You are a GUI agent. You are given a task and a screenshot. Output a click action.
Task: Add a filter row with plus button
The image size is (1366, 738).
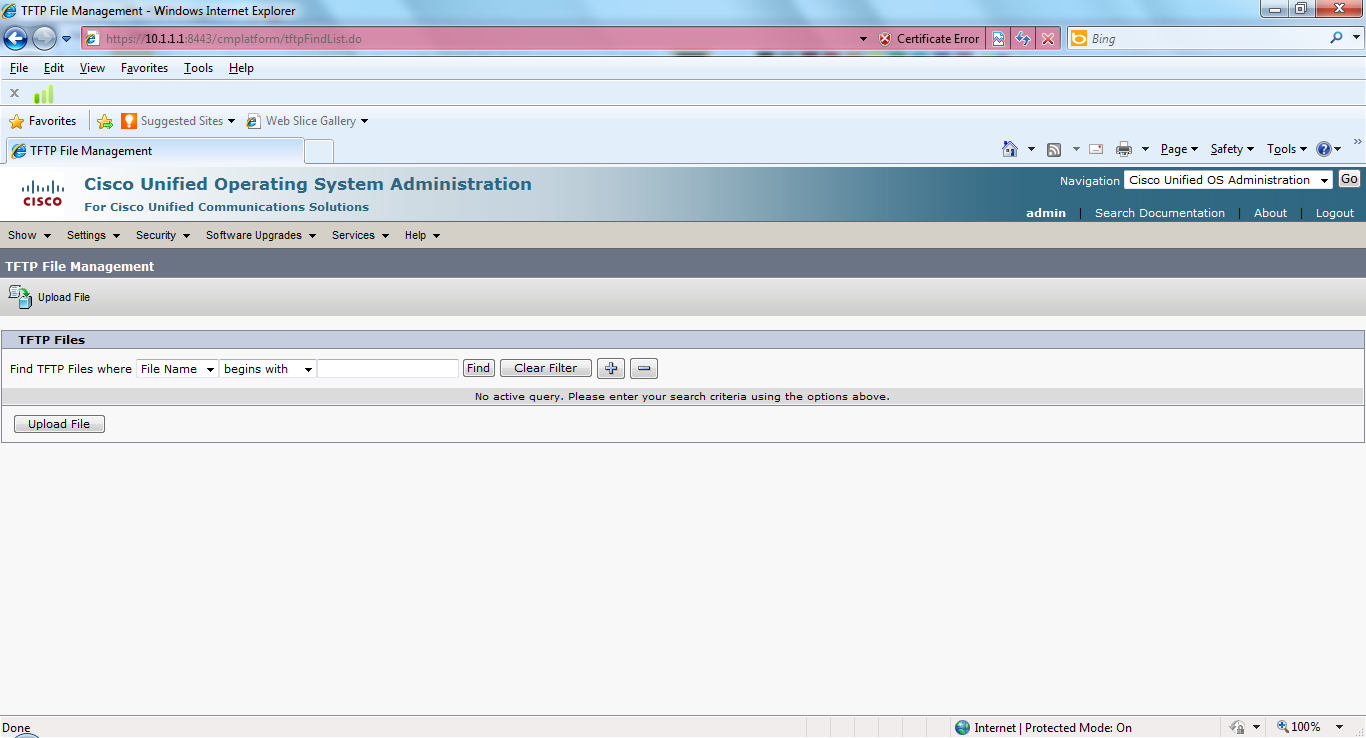[x=611, y=369]
